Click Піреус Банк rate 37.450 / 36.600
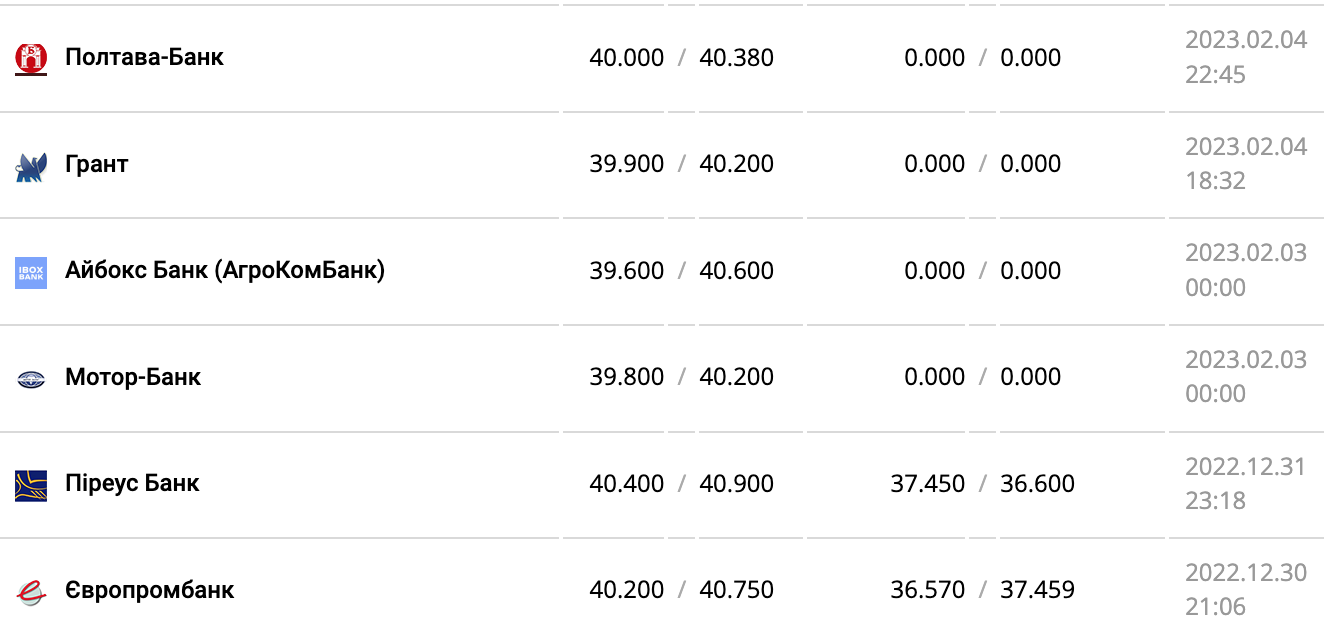1324x635 pixels. coord(982,484)
